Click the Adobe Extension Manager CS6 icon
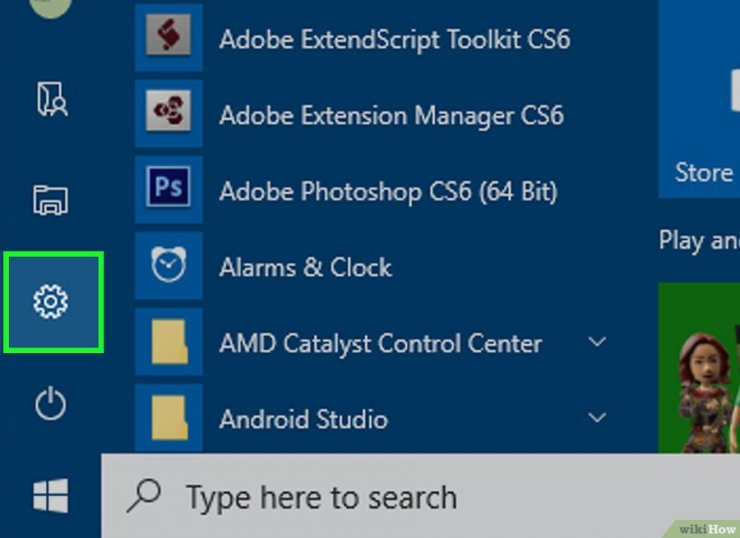The image size is (740, 538). 168,114
